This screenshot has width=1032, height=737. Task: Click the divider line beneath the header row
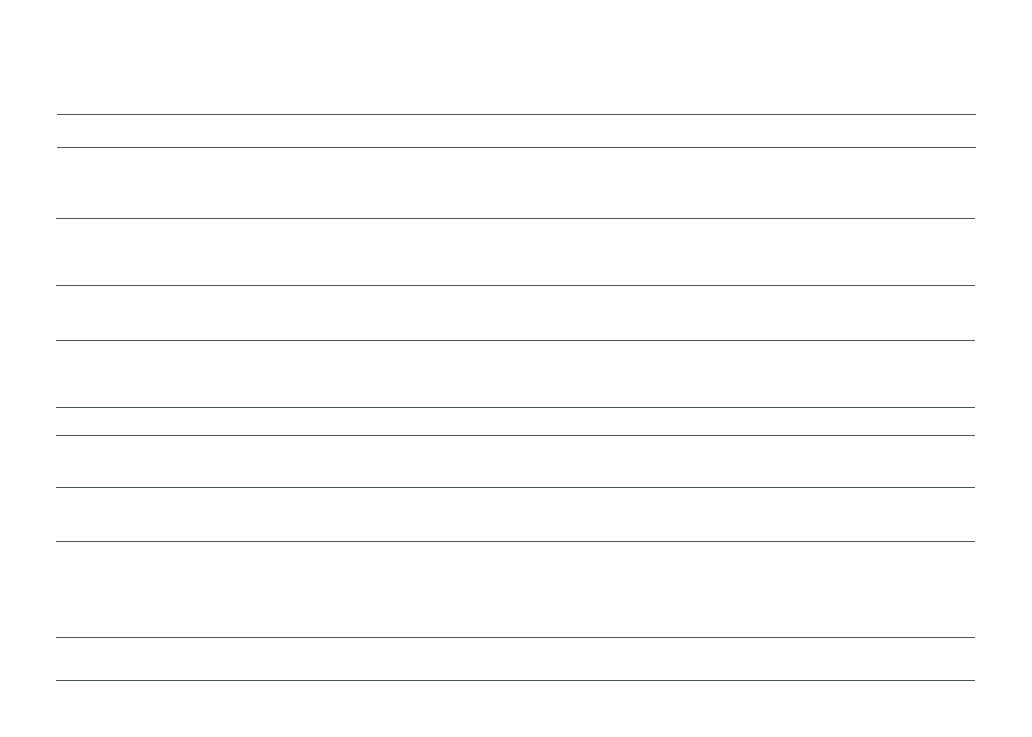(x=516, y=148)
